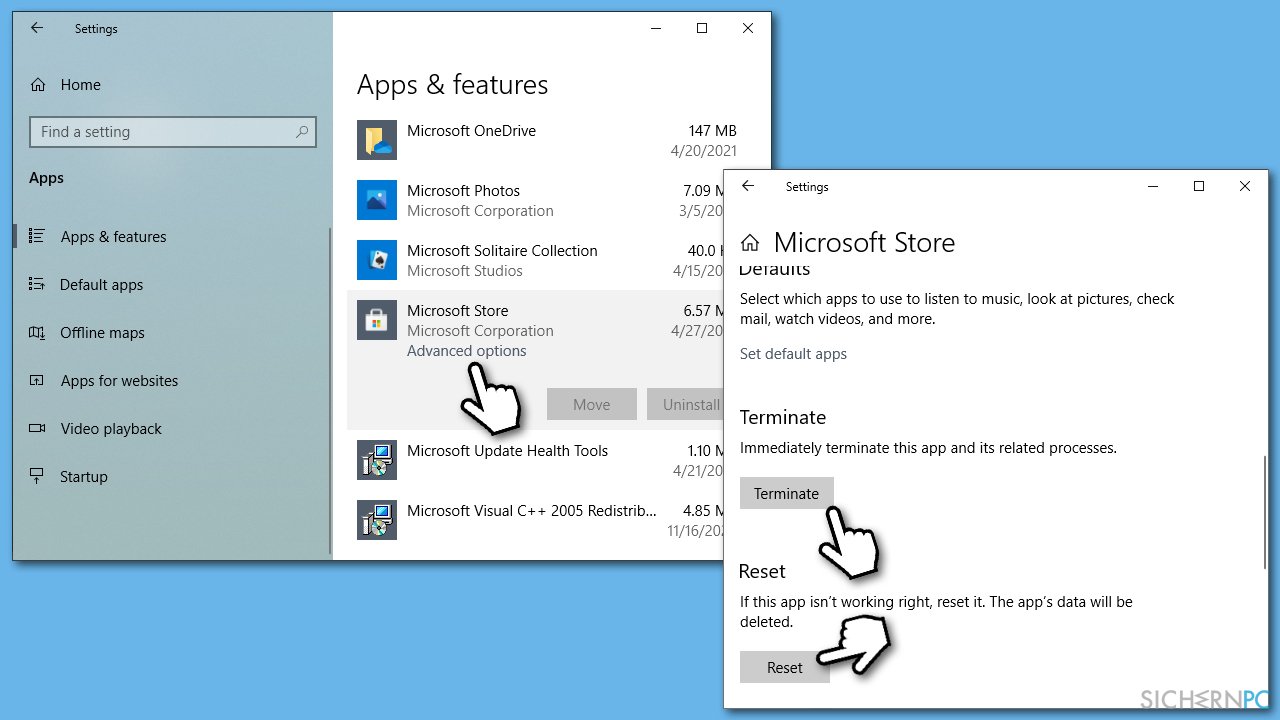
Task: Click the Terminate button
Action: pyautogui.click(x=787, y=493)
